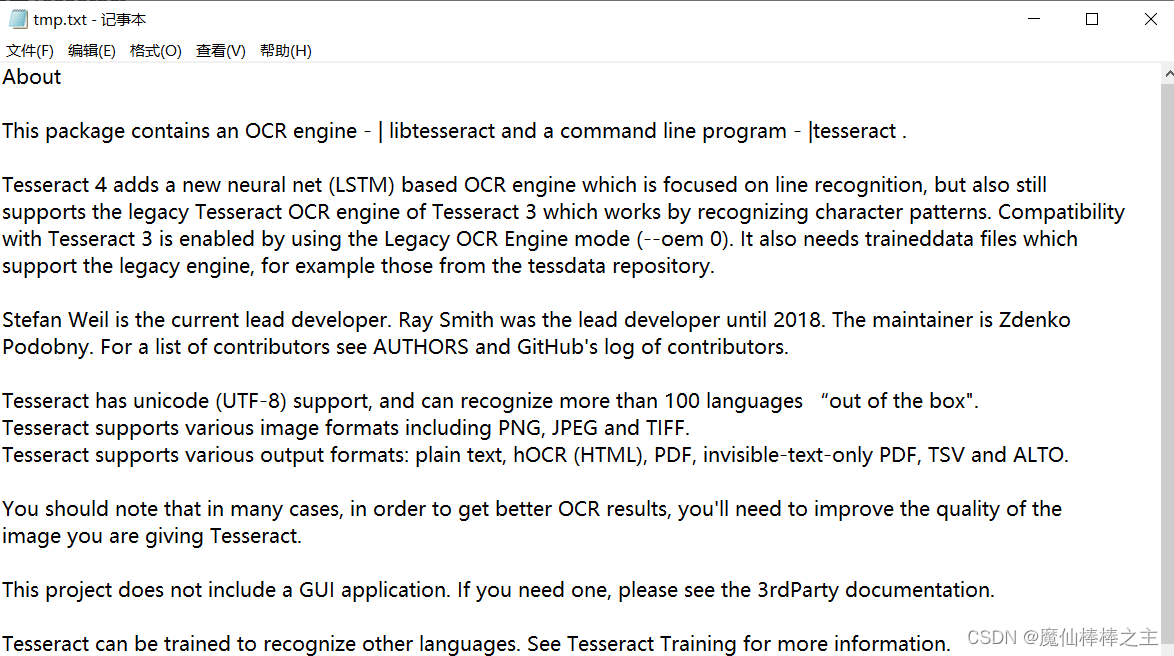1174x656 pixels.
Task: Click 'PNG, JPEG and TIFF' text
Action: click(x=591, y=428)
